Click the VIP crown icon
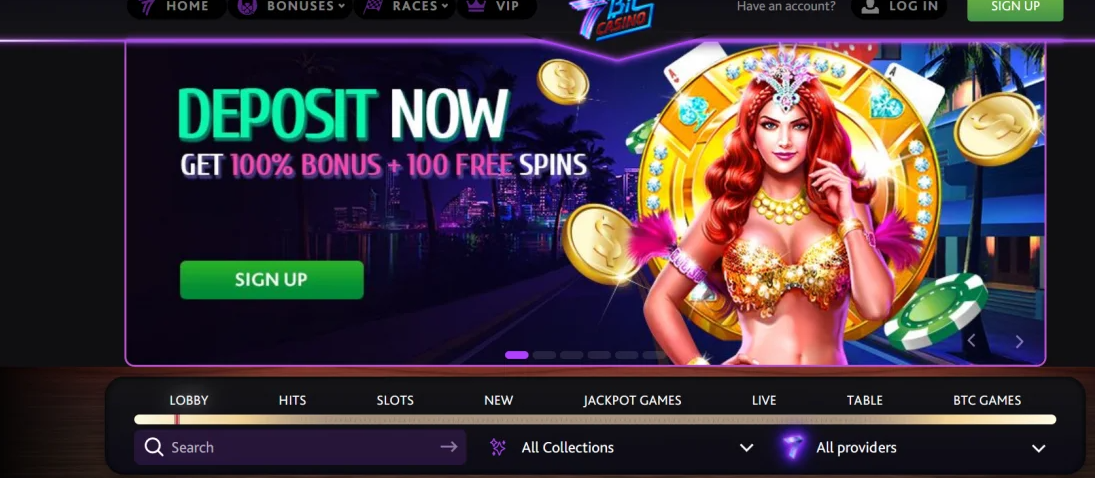This screenshot has width=1095, height=478. [x=476, y=6]
